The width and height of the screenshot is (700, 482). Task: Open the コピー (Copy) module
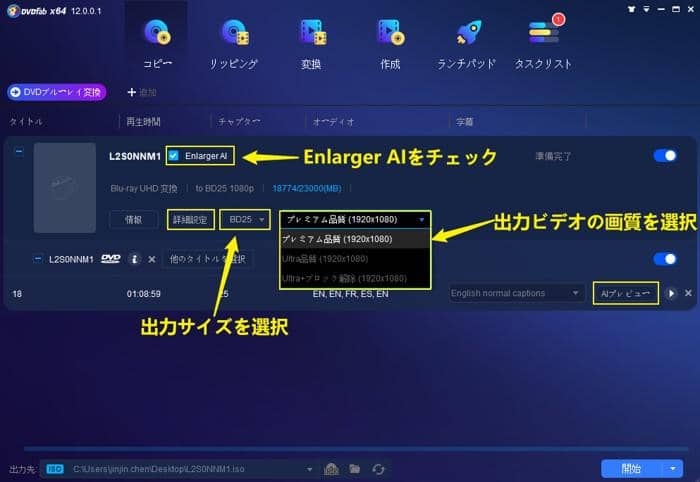(157, 43)
